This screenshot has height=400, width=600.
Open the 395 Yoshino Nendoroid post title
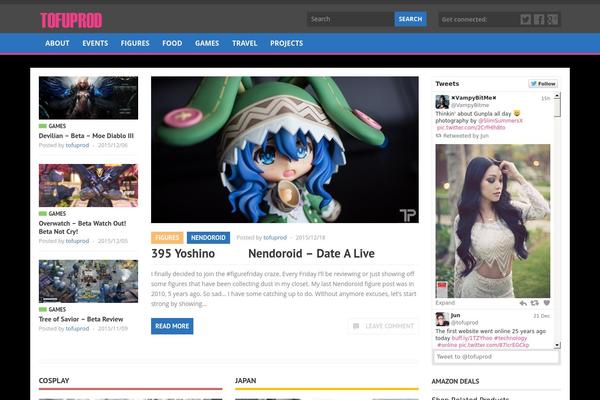coord(263,253)
